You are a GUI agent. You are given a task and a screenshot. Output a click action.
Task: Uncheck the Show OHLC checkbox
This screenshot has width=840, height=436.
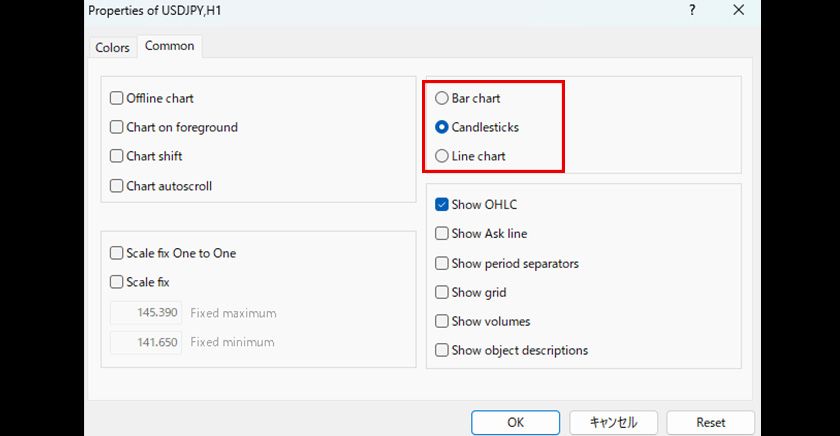click(442, 205)
